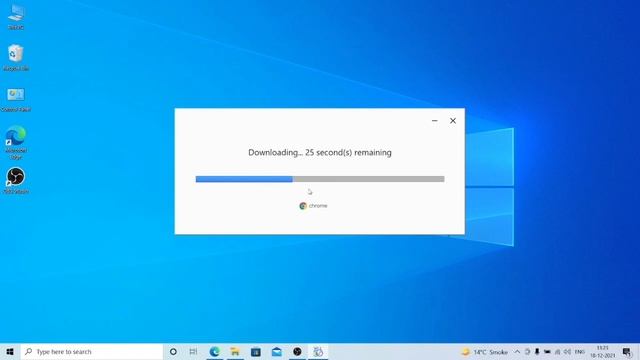Click the taskbar search box
640x360 pixels.
92,351
